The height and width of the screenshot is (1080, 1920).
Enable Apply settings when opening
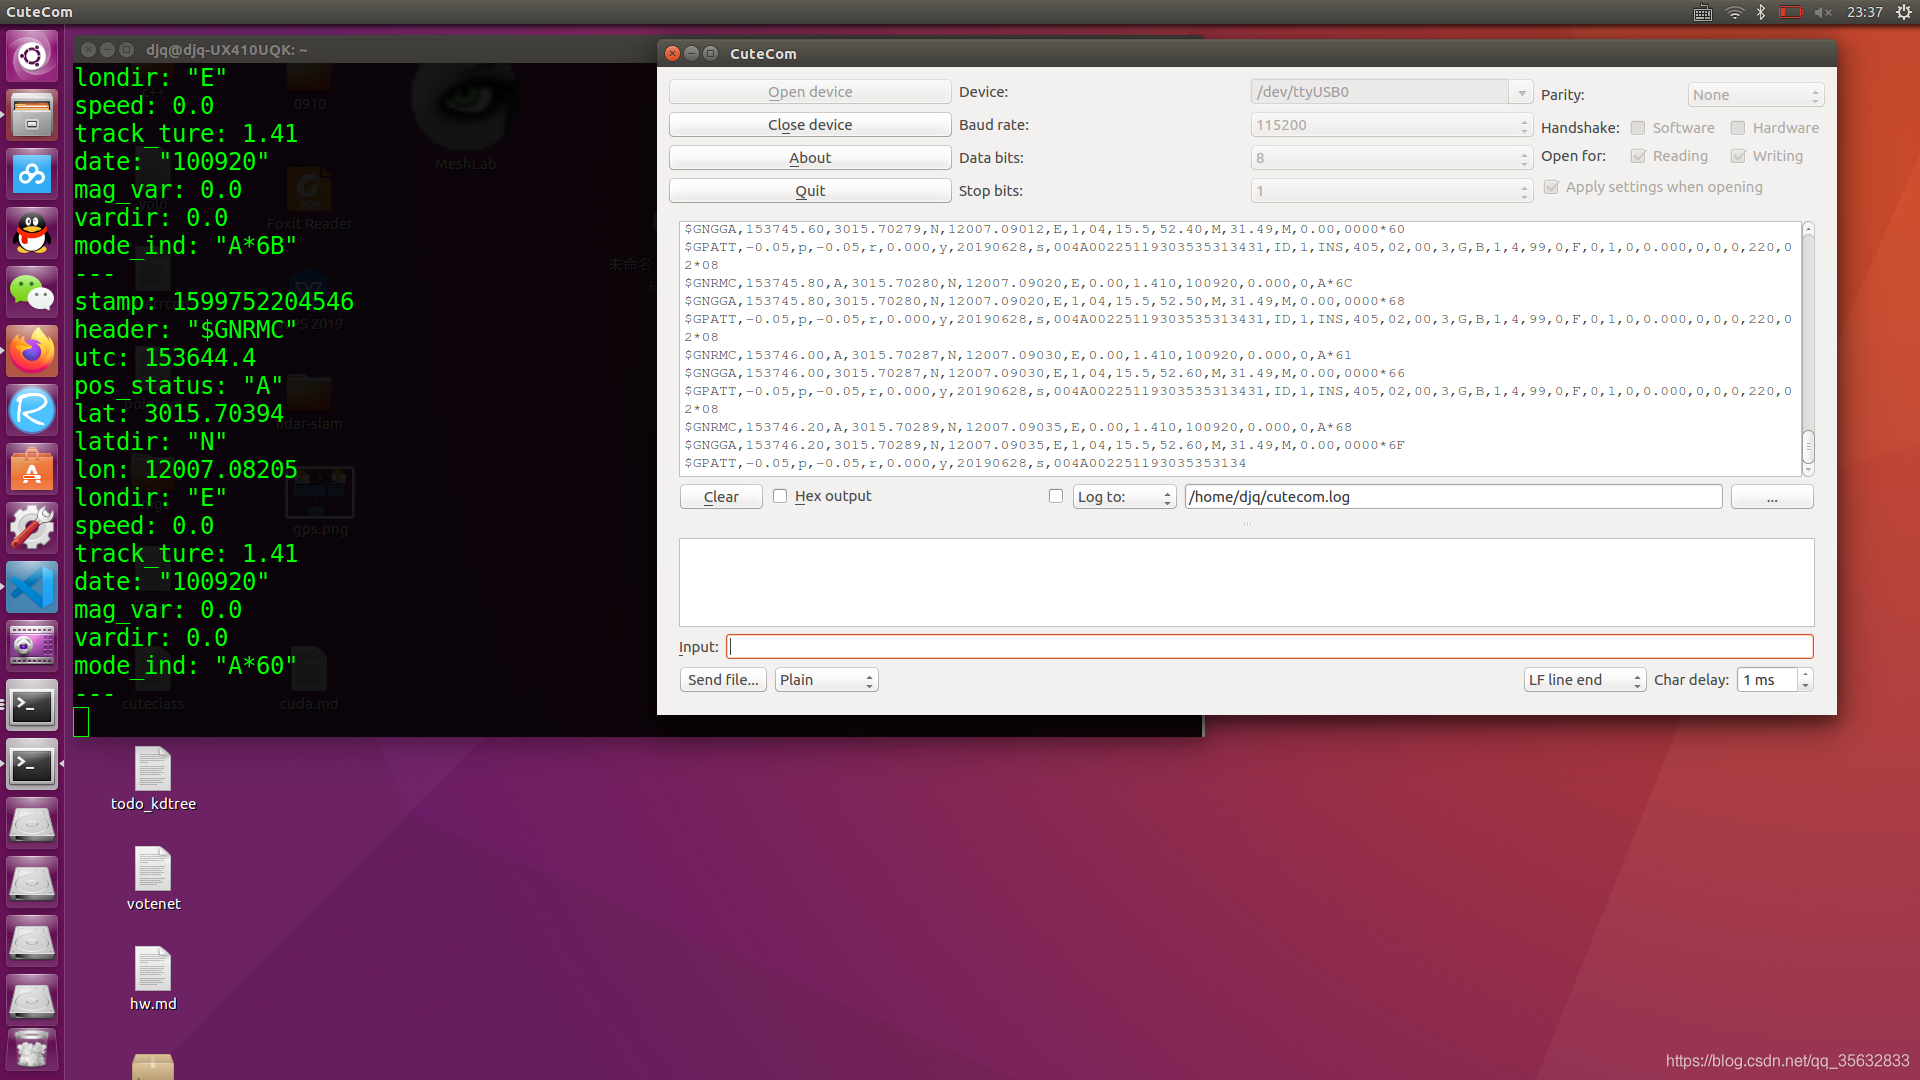(1551, 187)
